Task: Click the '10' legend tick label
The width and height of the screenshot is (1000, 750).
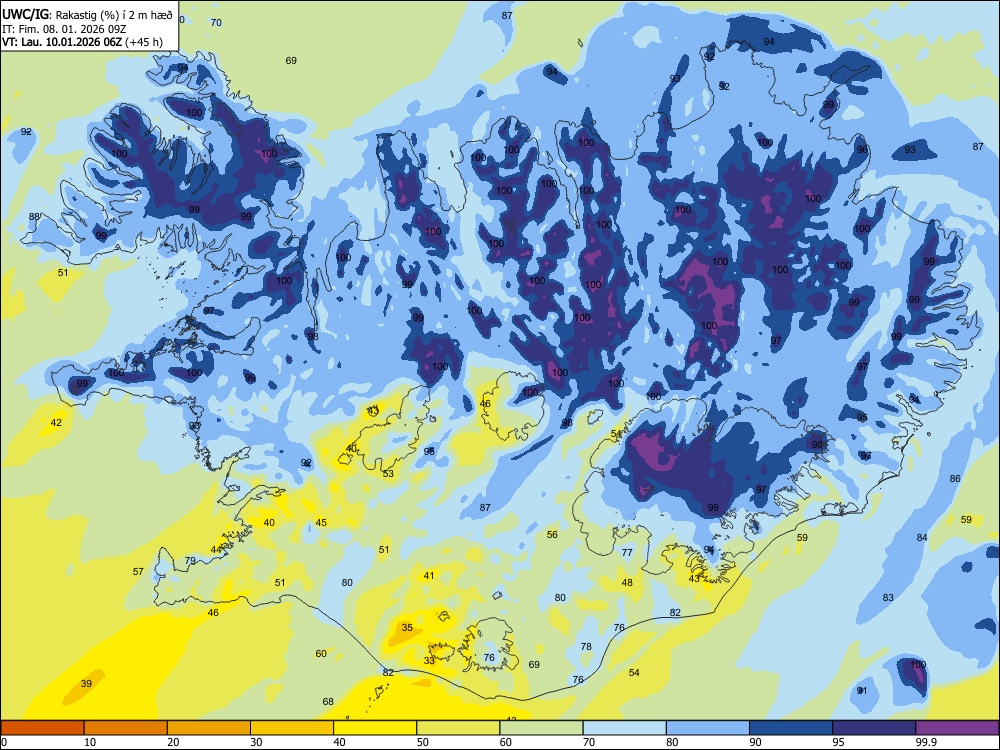Action: tap(90, 742)
